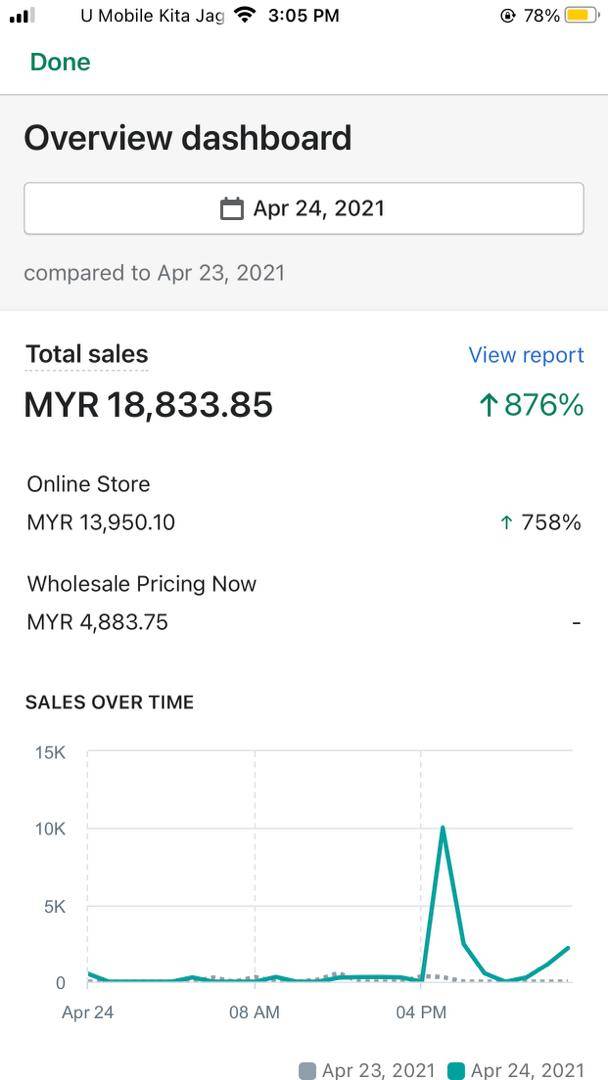The width and height of the screenshot is (608, 1080).
Task: Tap the teal Apr 24, 2021 legend swatch
Action: click(x=456, y=1070)
